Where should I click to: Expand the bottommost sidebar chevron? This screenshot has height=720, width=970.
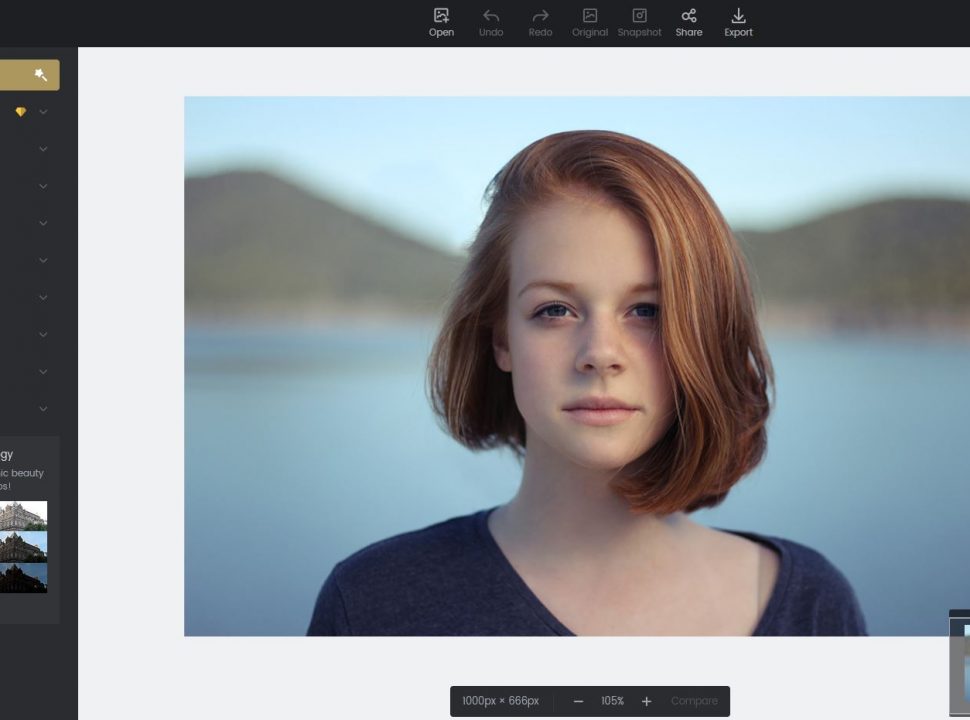(43, 409)
